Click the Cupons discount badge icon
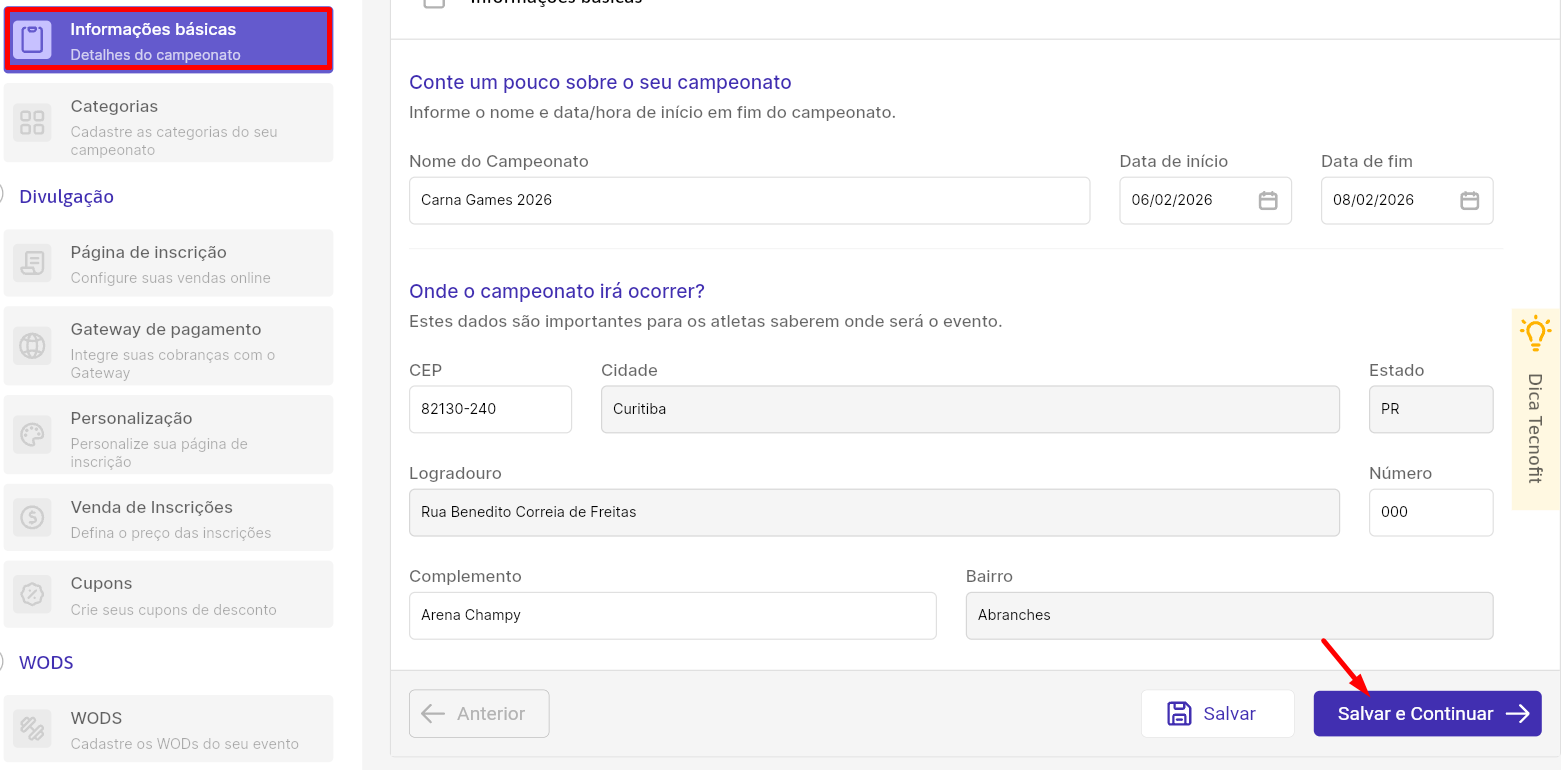 [x=32, y=594]
